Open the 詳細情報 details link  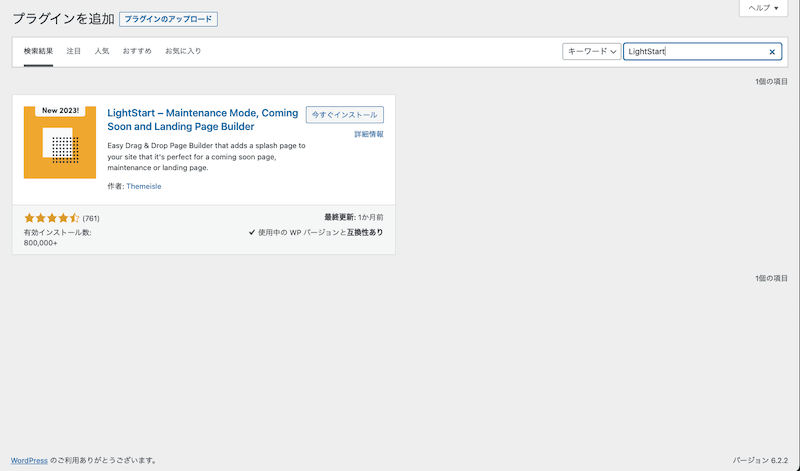tap(368, 134)
